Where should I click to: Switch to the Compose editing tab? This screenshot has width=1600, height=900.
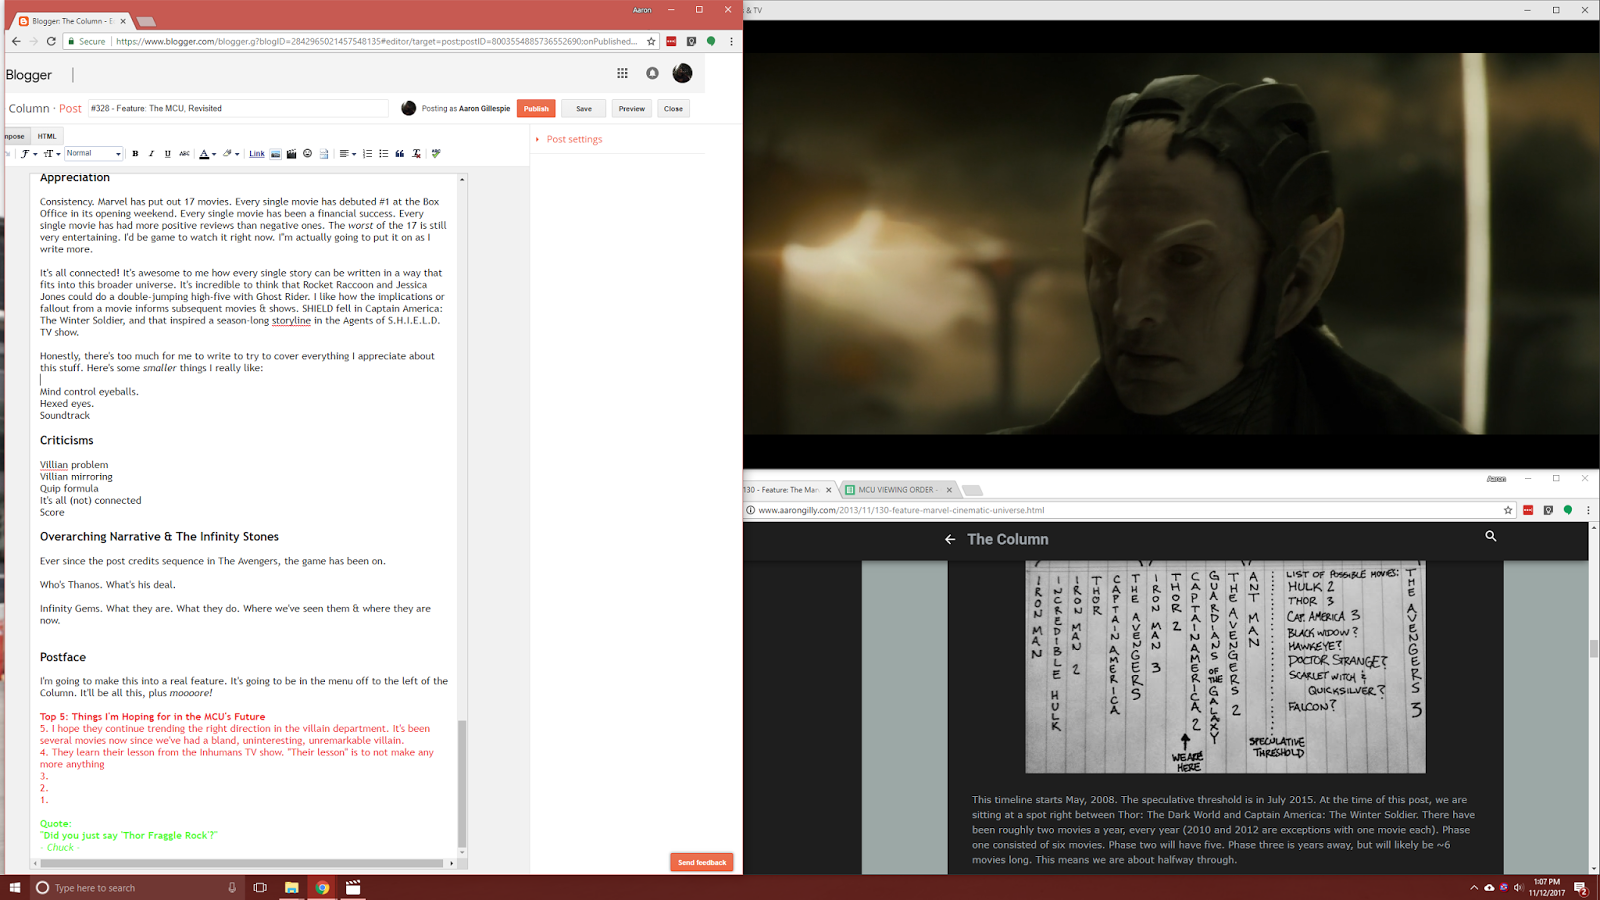(x=15, y=136)
